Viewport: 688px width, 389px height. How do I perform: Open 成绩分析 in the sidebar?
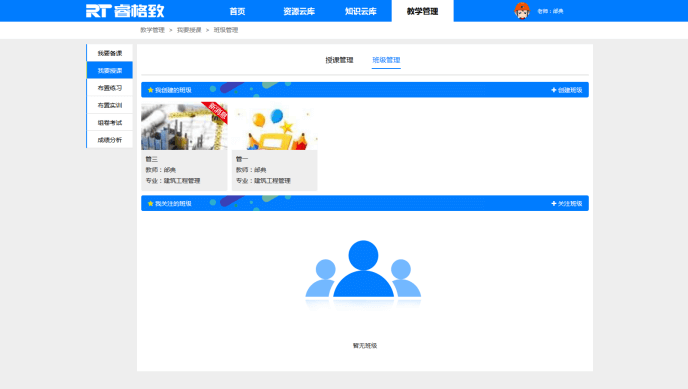(x=110, y=140)
